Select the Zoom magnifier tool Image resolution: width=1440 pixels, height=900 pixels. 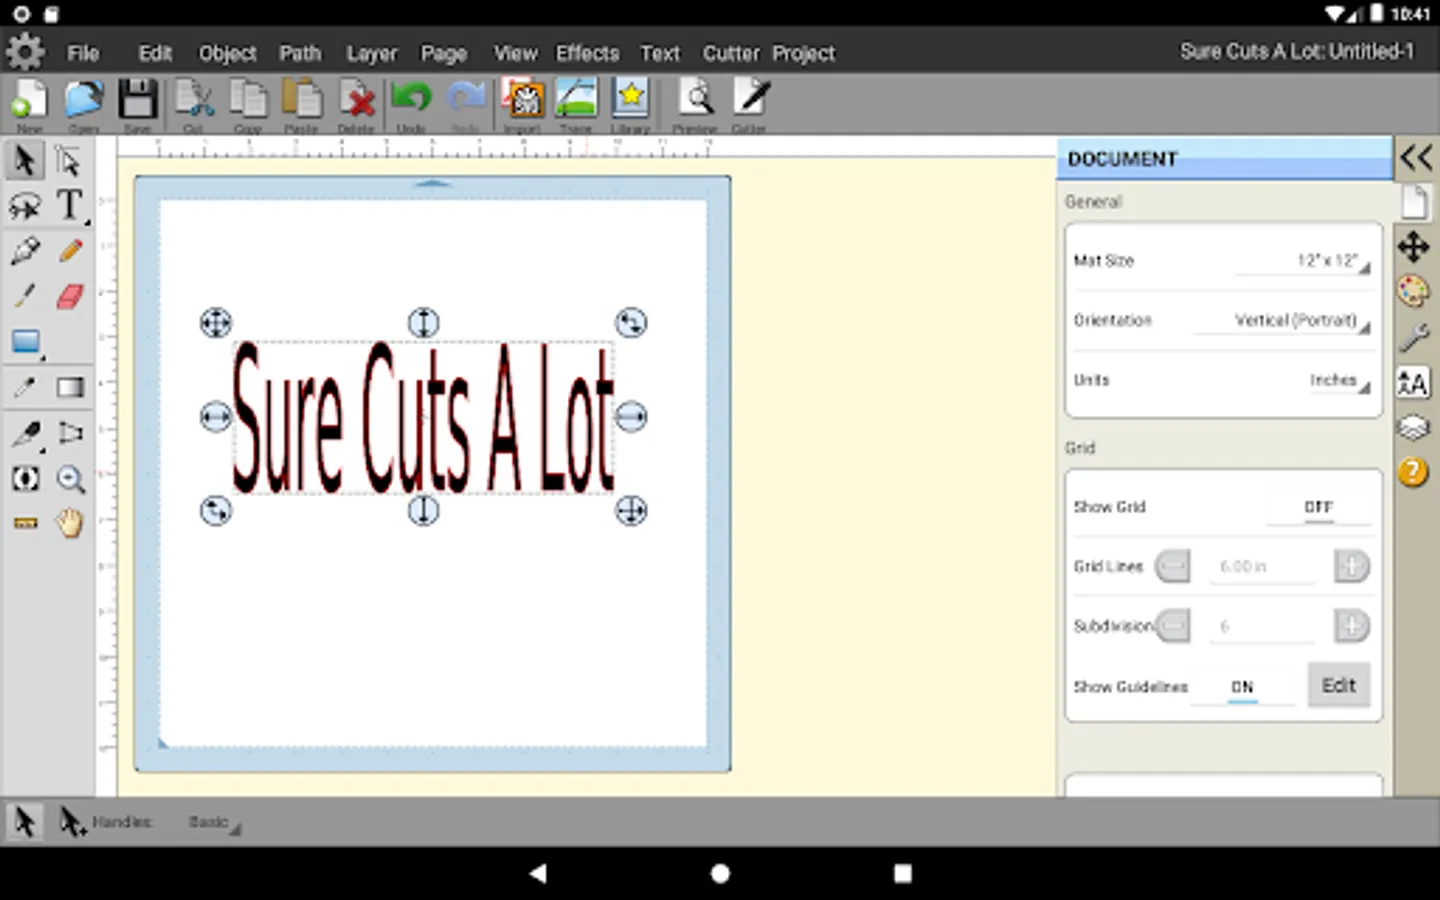pyautogui.click(x=70, y=479)
